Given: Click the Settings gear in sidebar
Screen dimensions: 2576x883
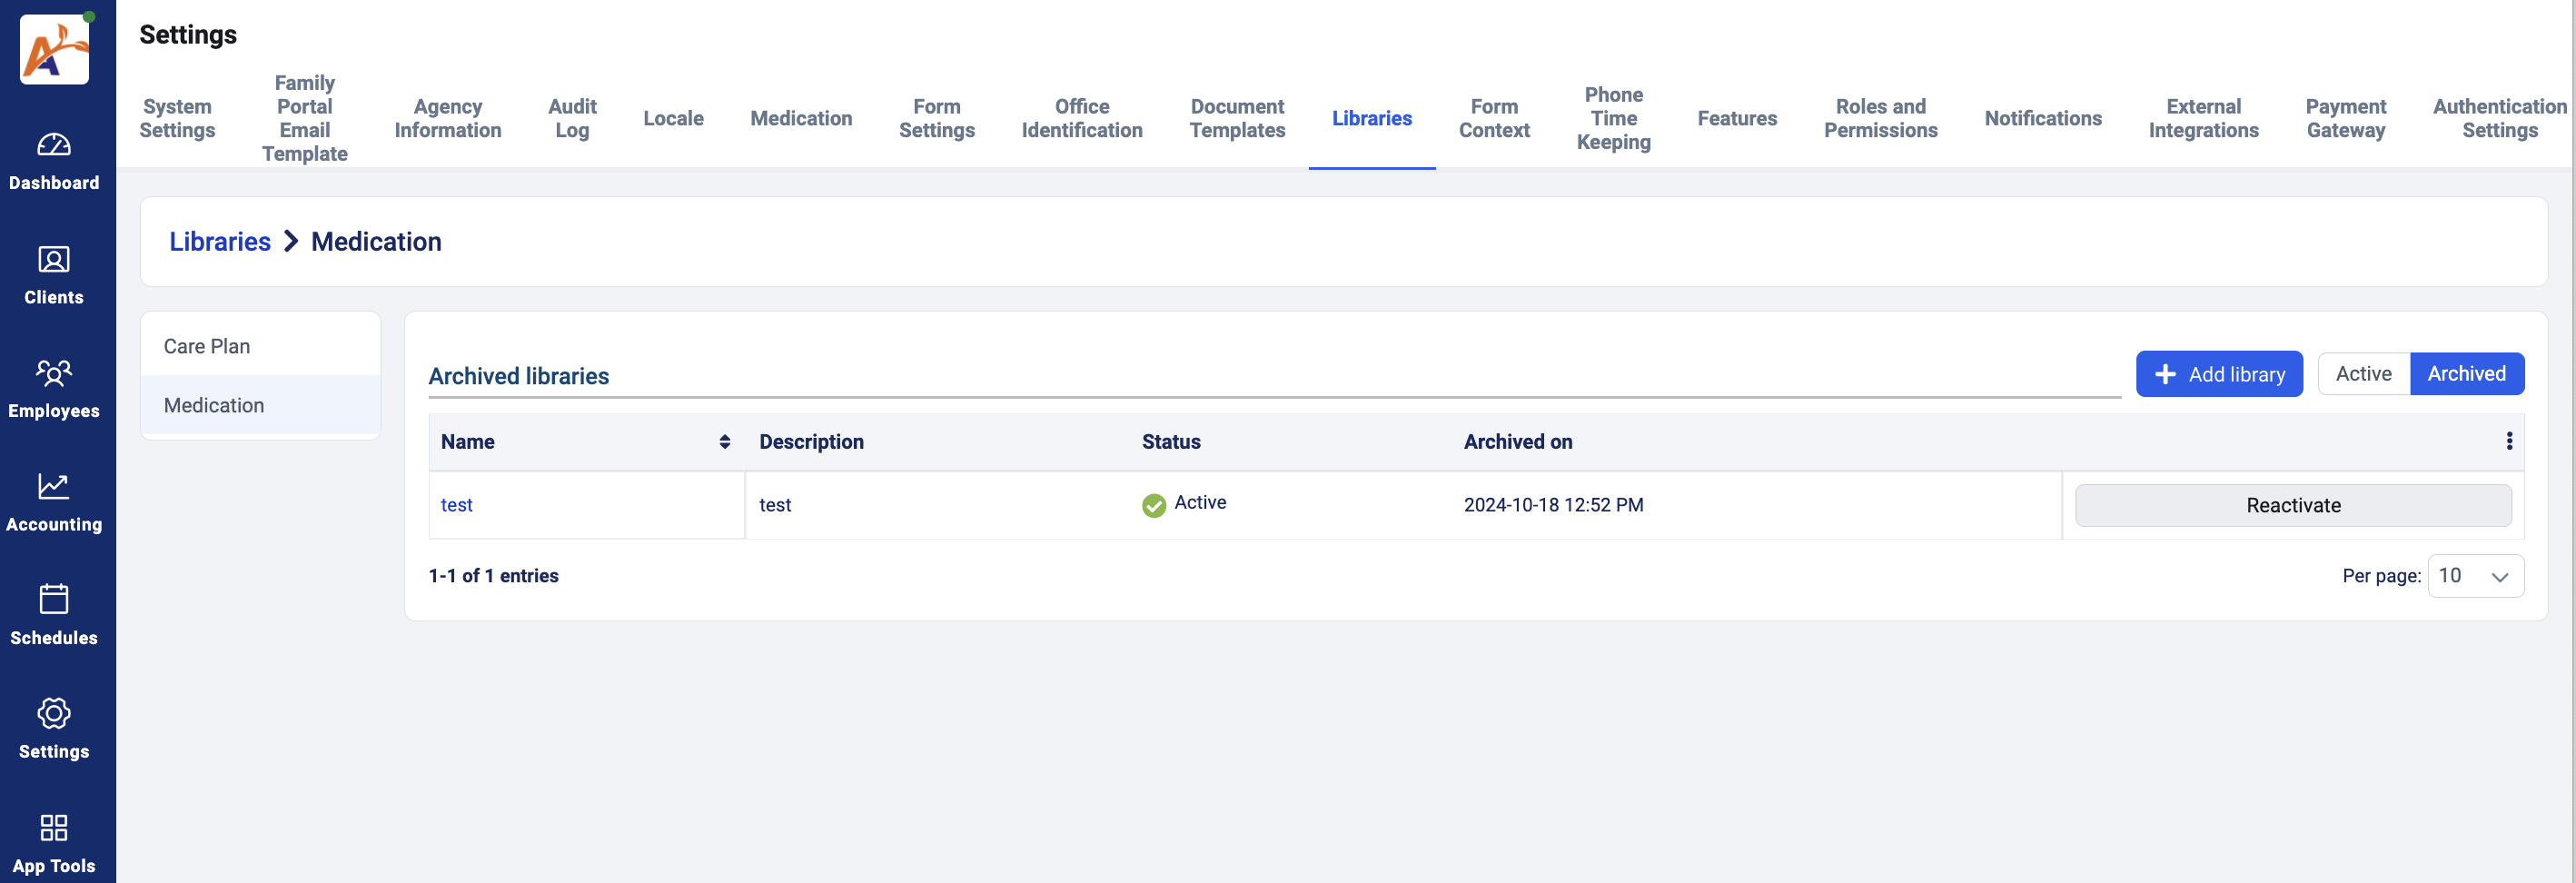Looking at the screenshot, I should click(54, 714).
